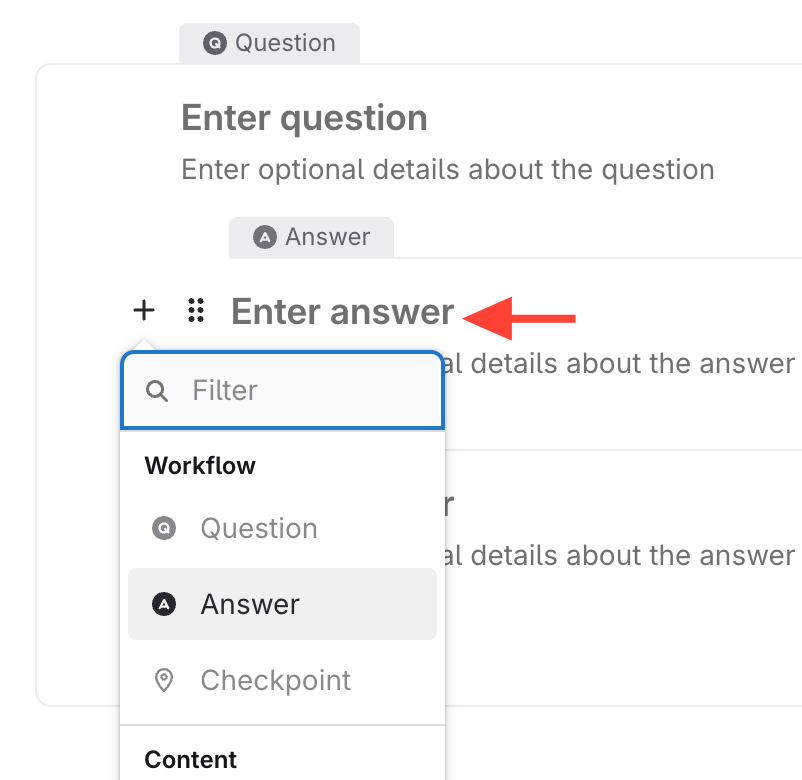
Task: Select Answer in the Workflow menu
Action: (251, 604)
